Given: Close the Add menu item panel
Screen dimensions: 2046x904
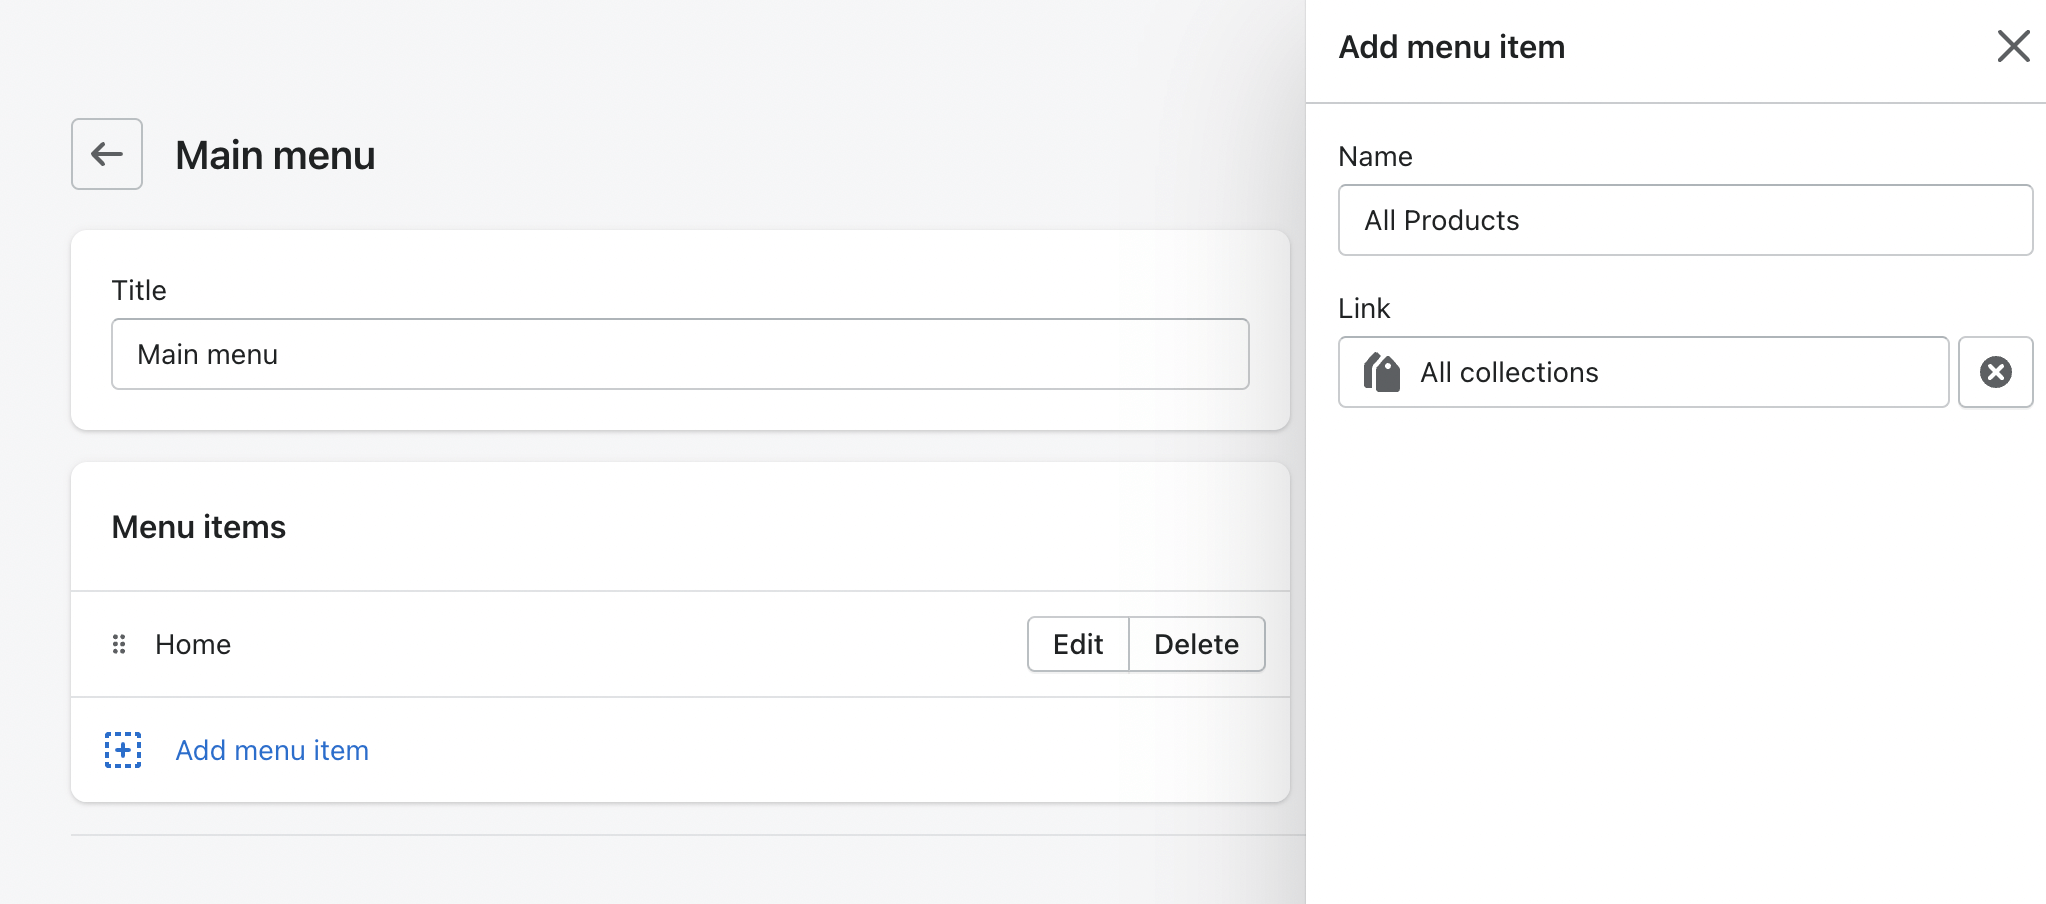Looking at the screenshot, I should coord(2013,46).
